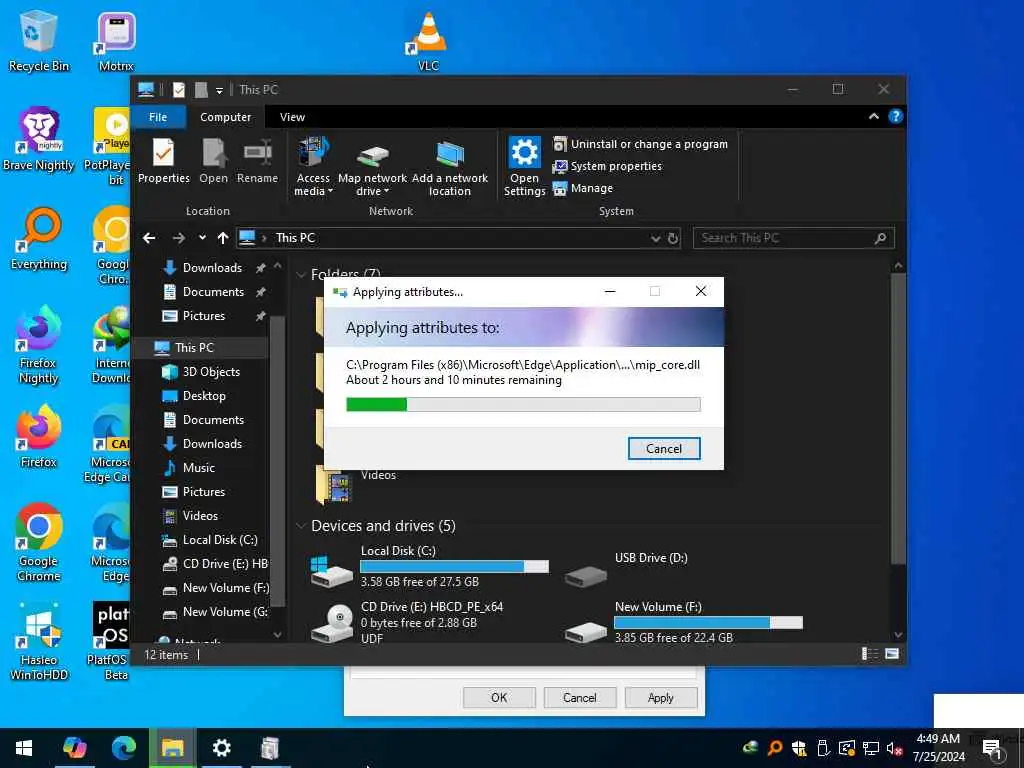
Task: Collapse the Folders group chevron
Action: click(301, 274)
